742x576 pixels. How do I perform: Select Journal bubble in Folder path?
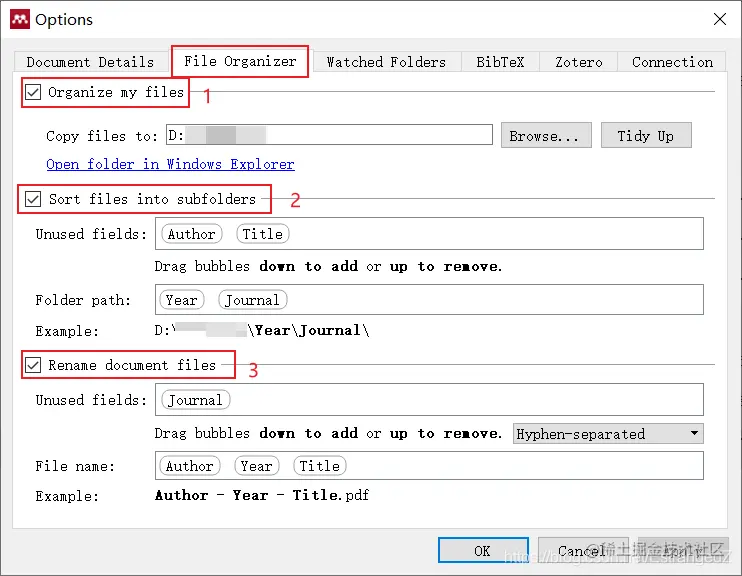[x=253, y=300]
